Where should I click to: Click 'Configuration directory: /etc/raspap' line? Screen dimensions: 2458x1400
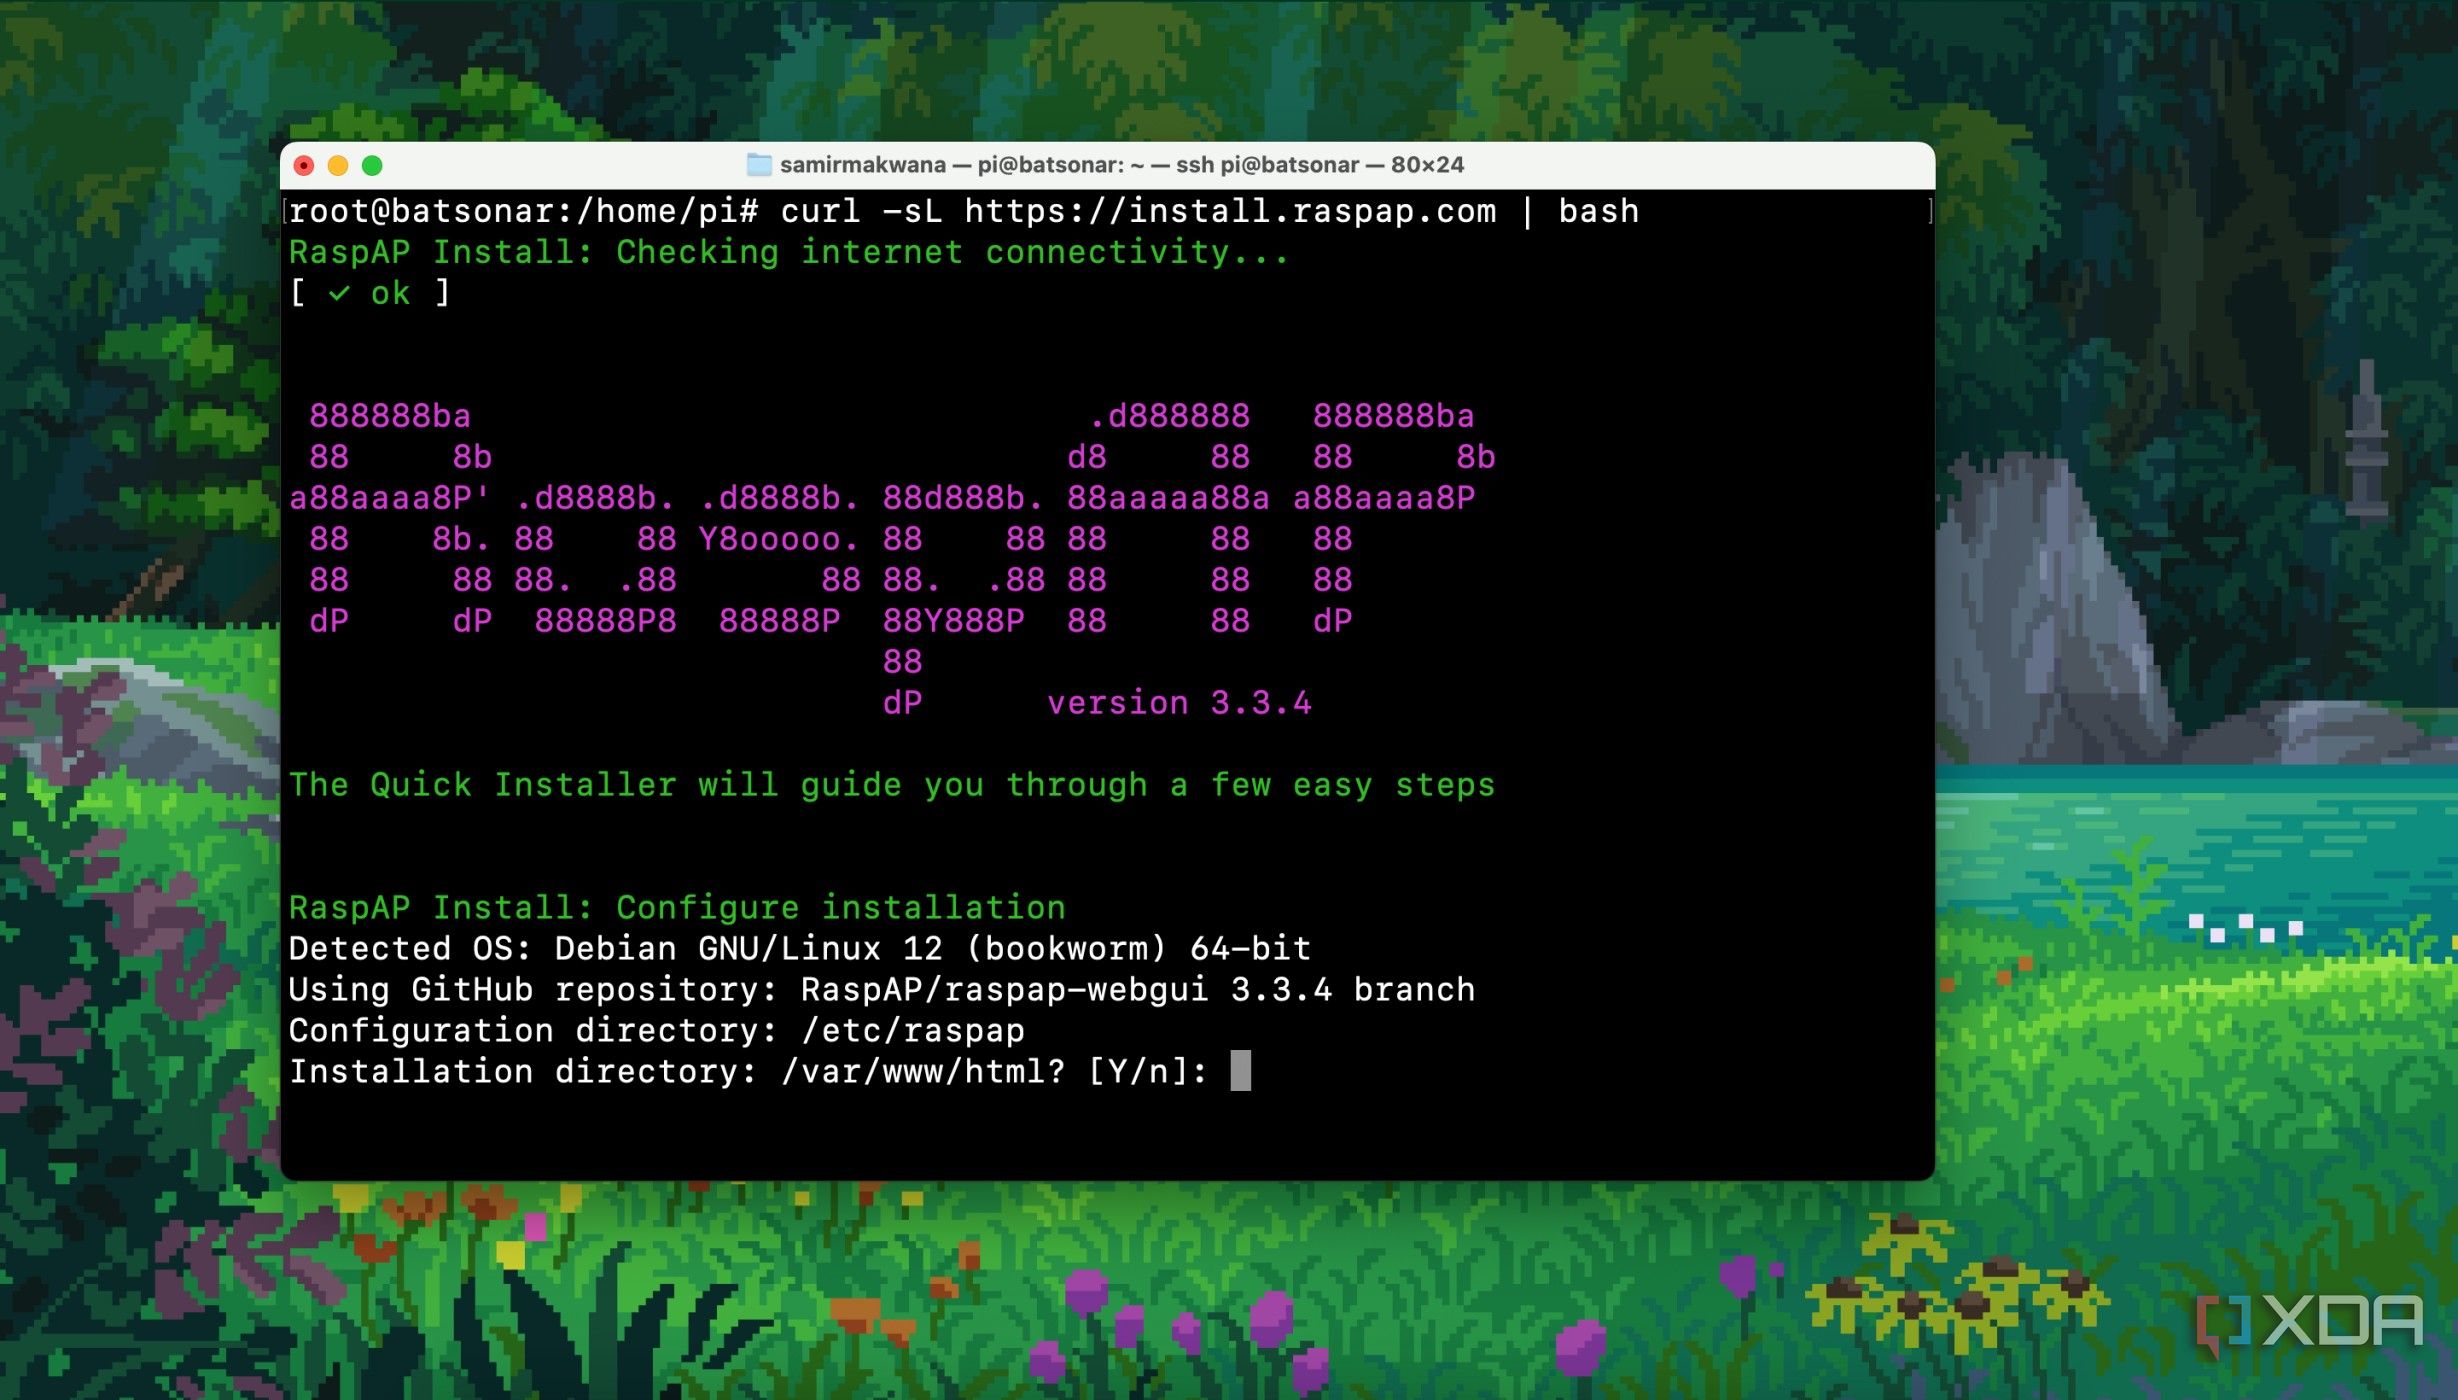click(x=657, y=1031)
